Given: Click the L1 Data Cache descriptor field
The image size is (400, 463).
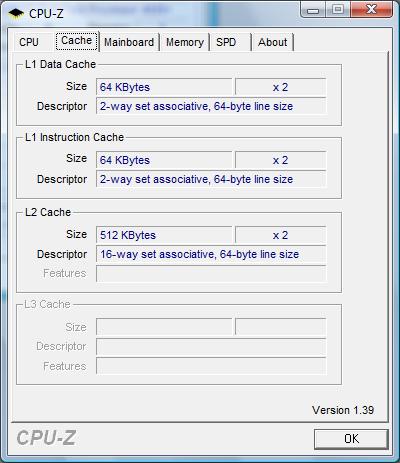Looking at the screenshot, I should 211,106.
